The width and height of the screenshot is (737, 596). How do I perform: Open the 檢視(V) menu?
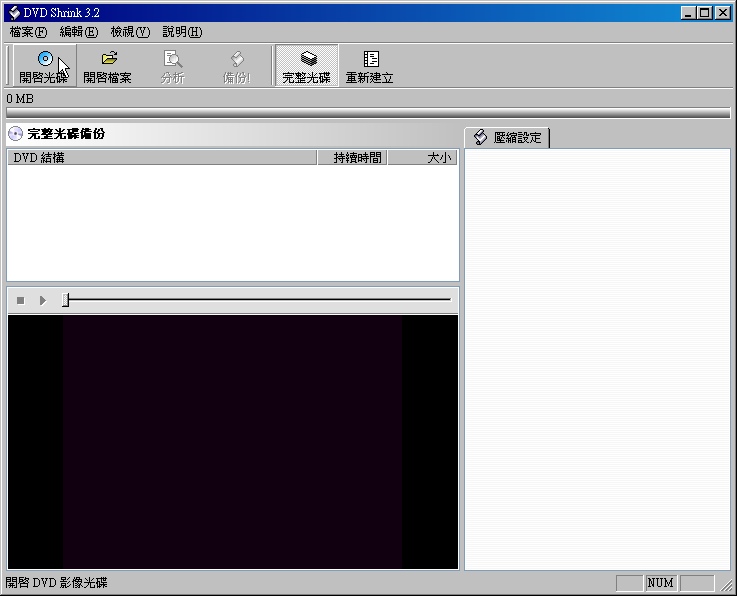(x=130, y=32)
